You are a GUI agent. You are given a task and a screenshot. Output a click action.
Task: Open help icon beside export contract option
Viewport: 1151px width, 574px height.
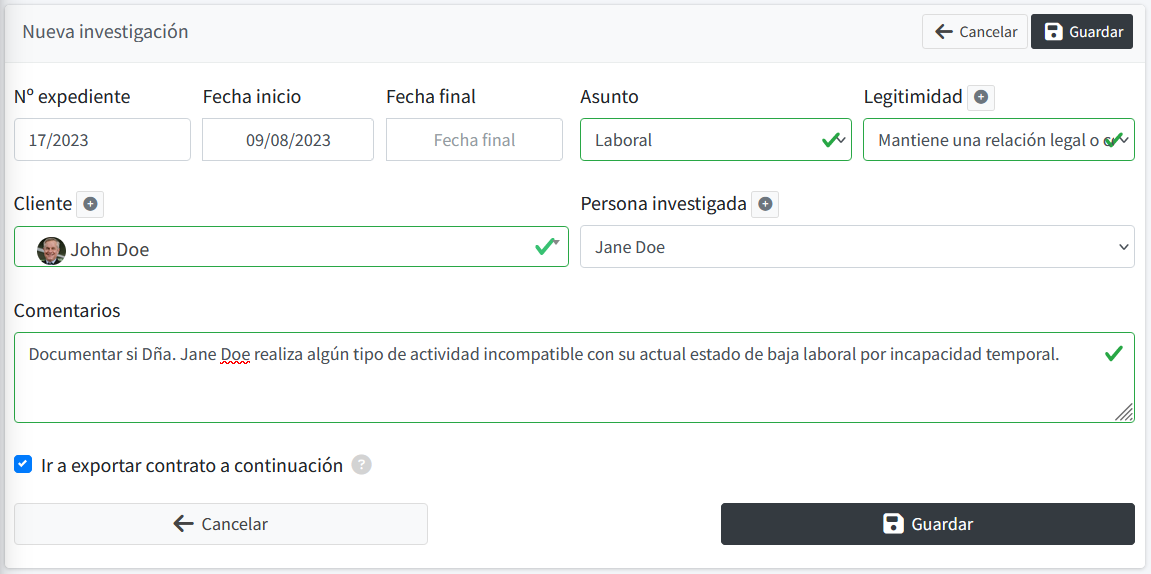[361, 465]
